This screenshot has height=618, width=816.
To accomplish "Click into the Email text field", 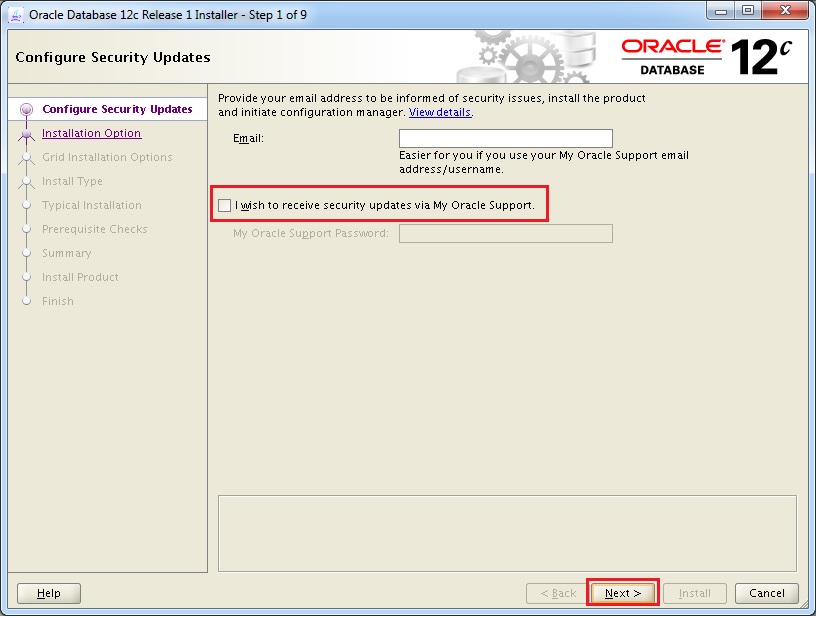I will (x=505, y=139).
